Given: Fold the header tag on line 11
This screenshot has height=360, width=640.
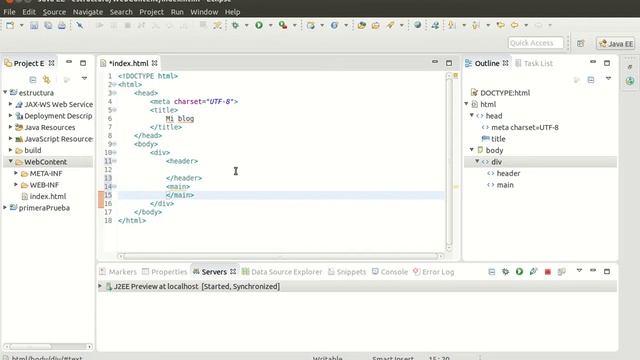Looking at the screenshot, I should 115,161.
